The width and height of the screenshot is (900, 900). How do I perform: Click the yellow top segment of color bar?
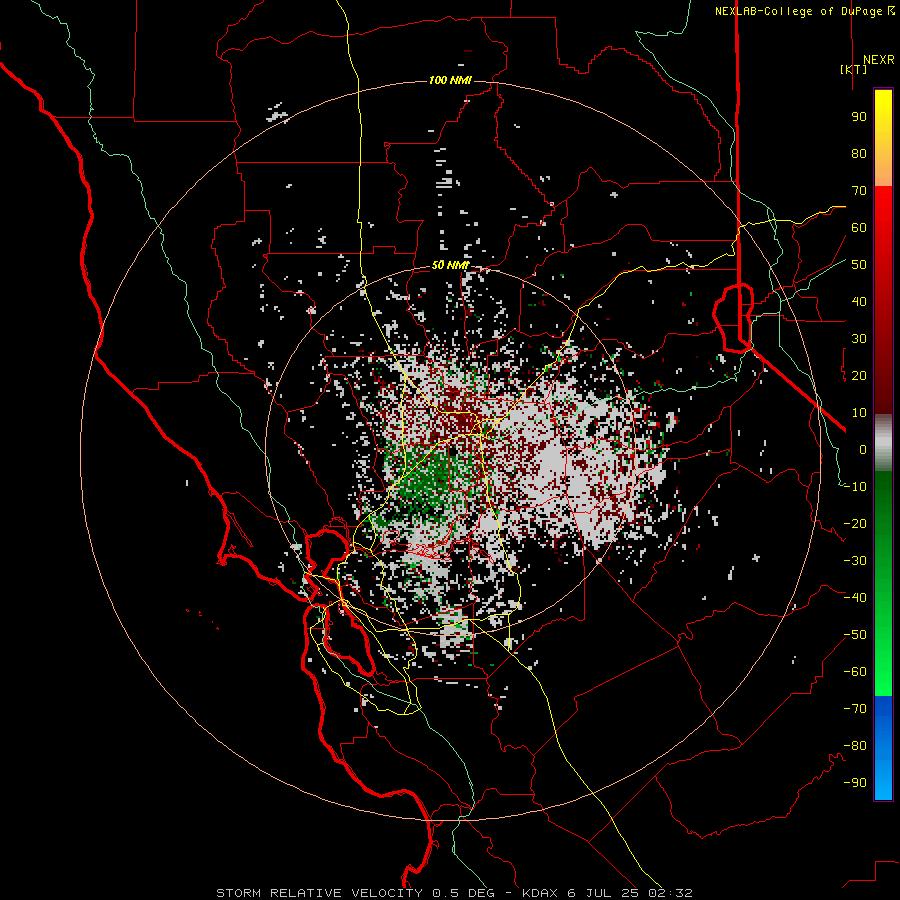point(883,138)
